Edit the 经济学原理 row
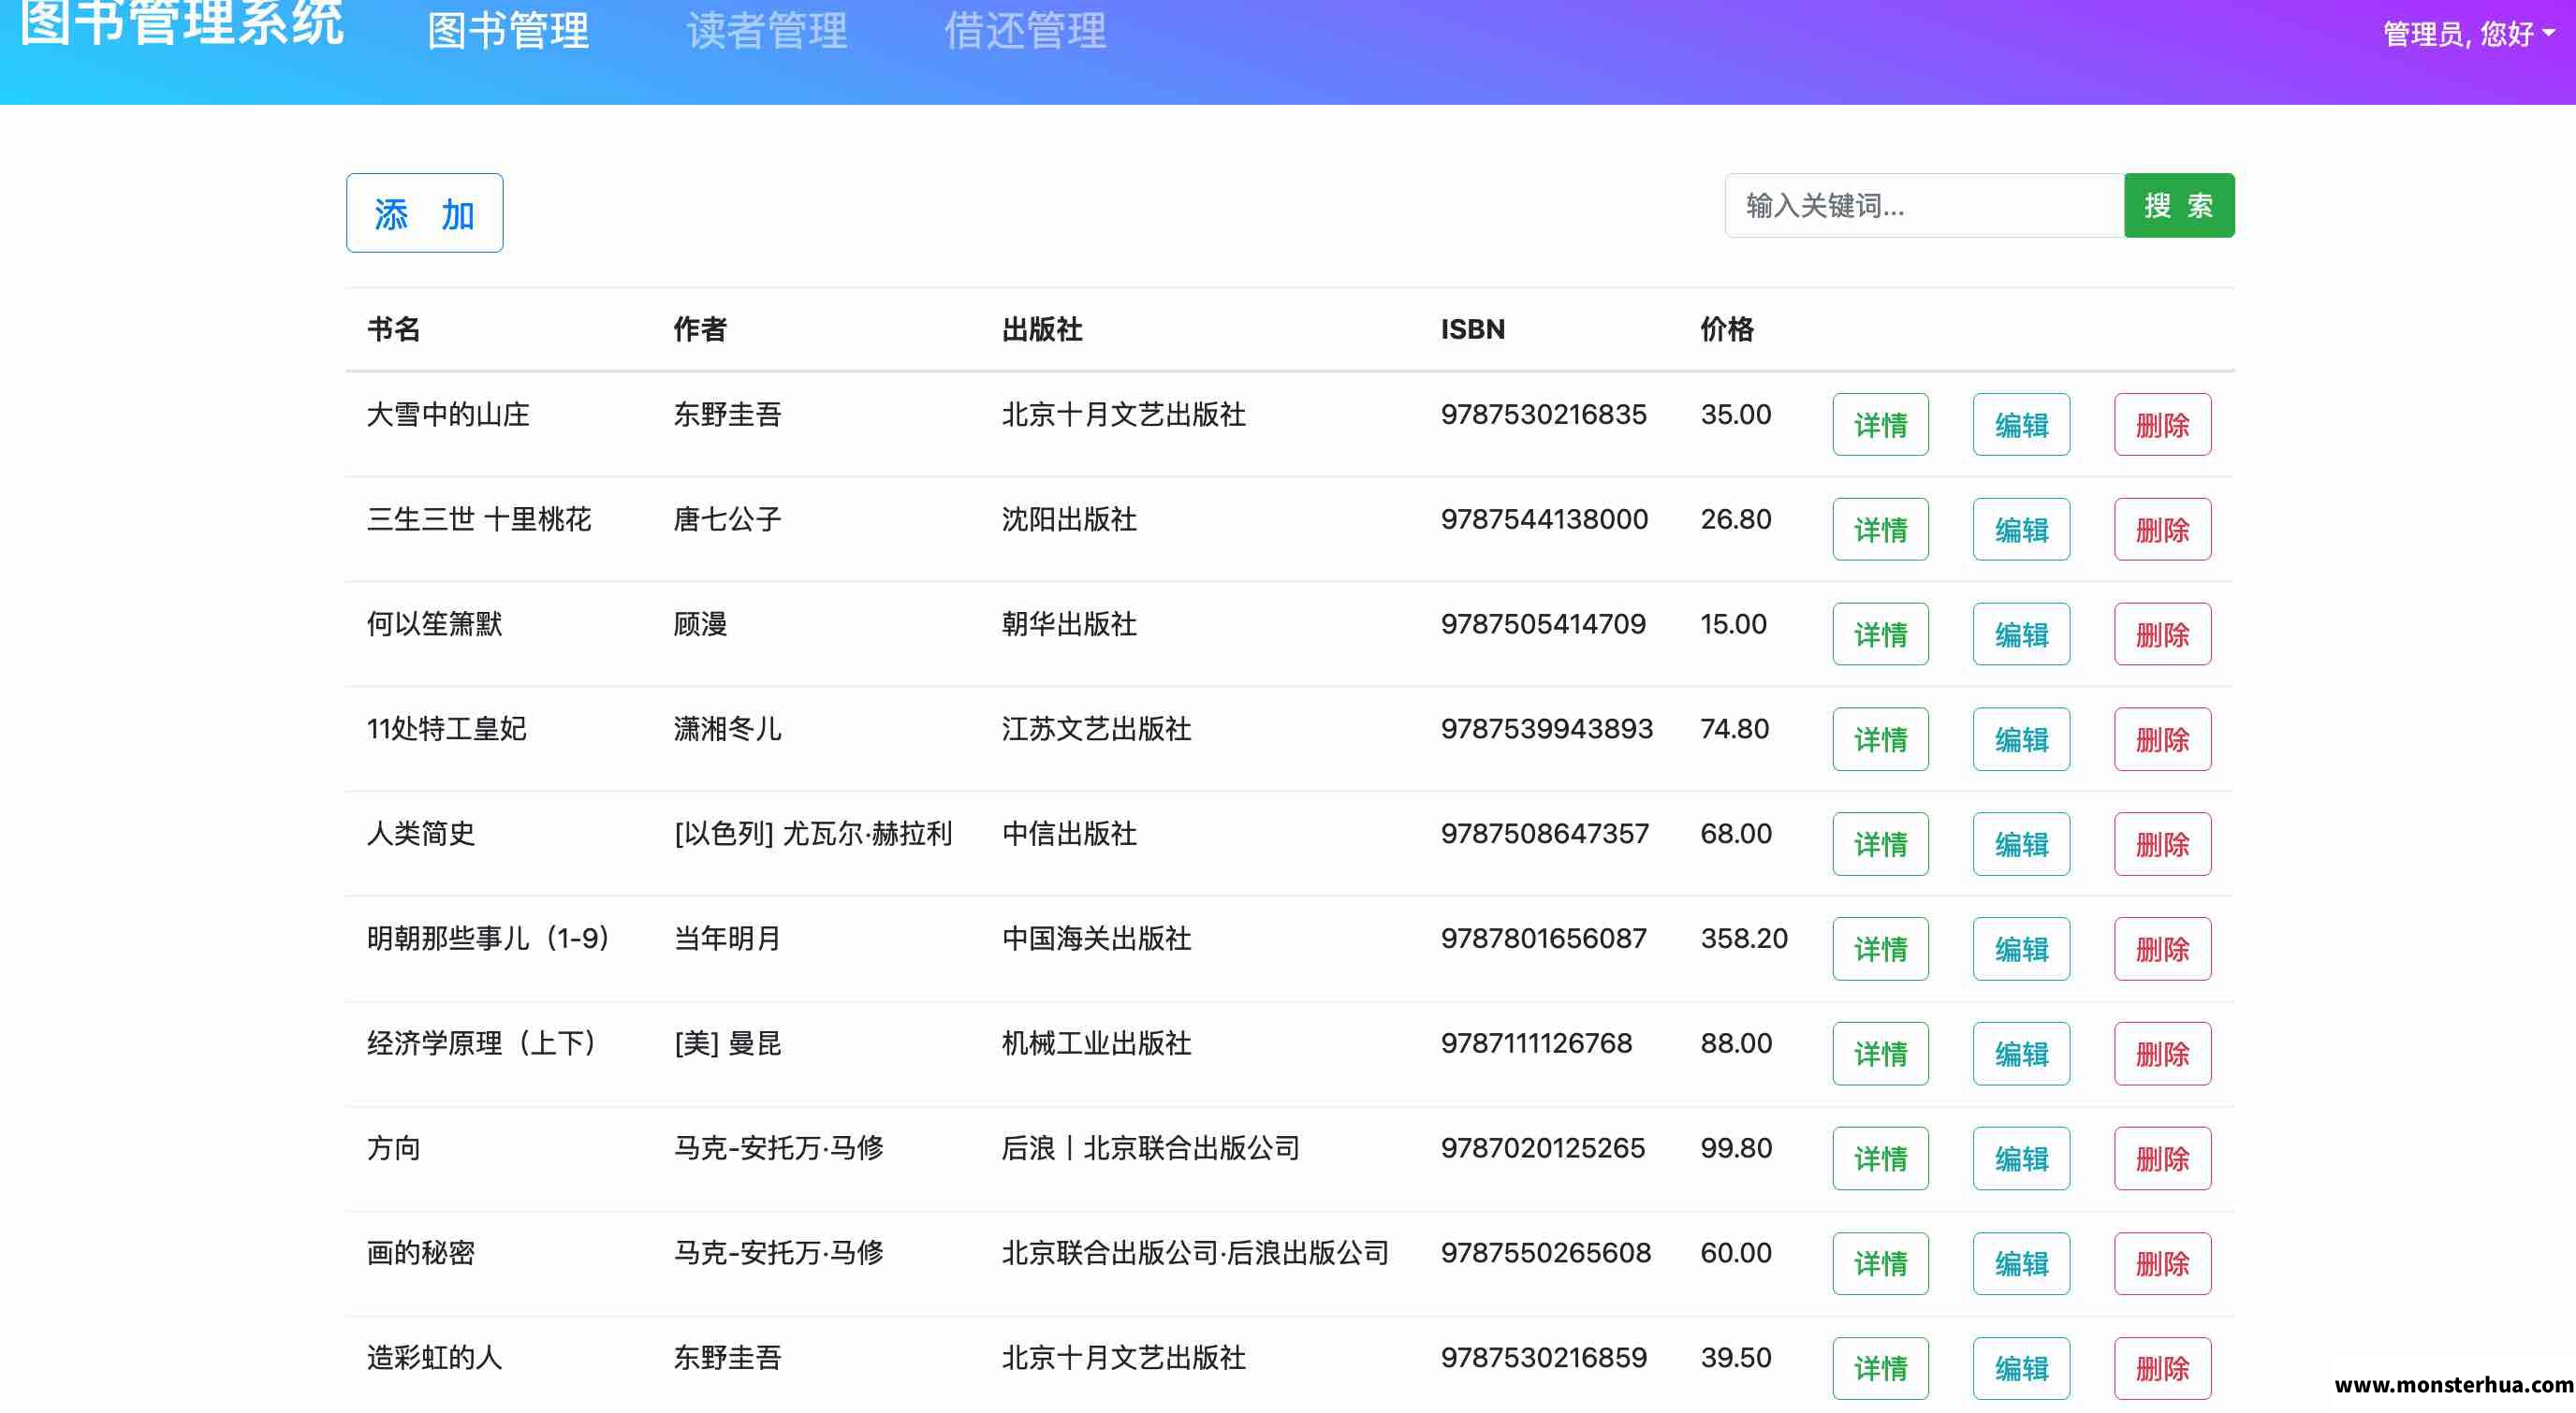This screenshot has width=2576, height=1413. (2022, 1054)
